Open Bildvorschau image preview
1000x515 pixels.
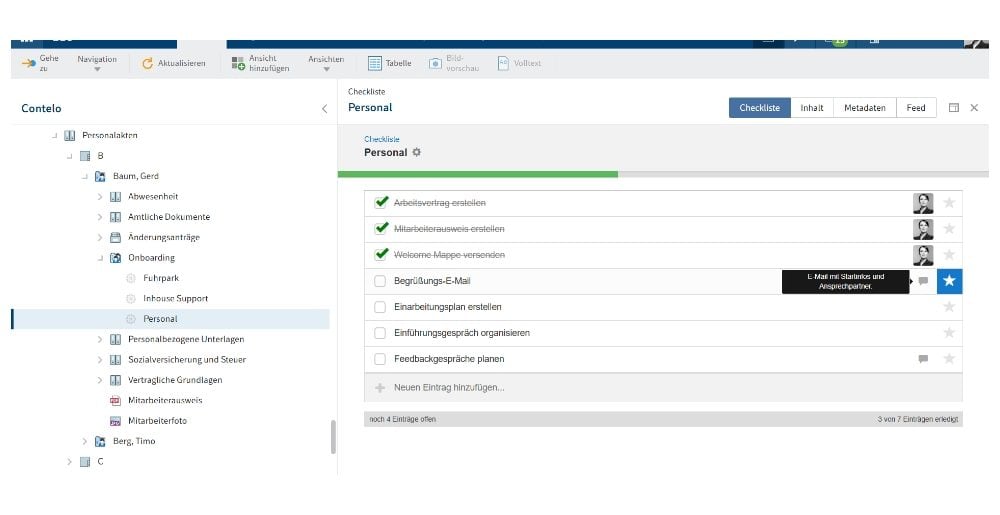click(435, 63)
